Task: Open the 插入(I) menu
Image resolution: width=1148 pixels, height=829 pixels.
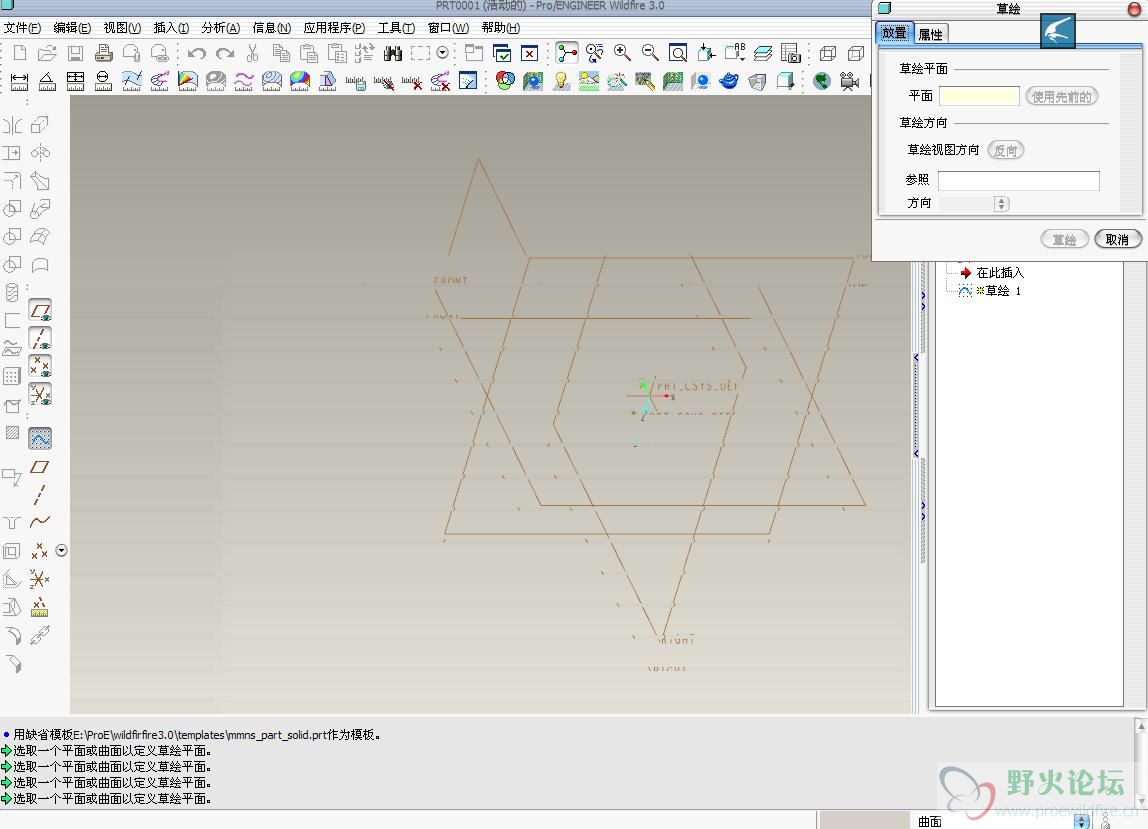Action: [171, 28]
